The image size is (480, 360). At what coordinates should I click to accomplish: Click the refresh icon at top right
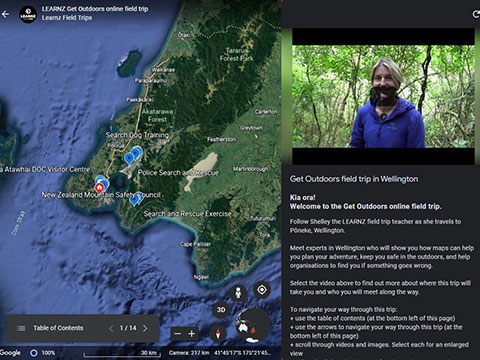(x=476, y=14)
